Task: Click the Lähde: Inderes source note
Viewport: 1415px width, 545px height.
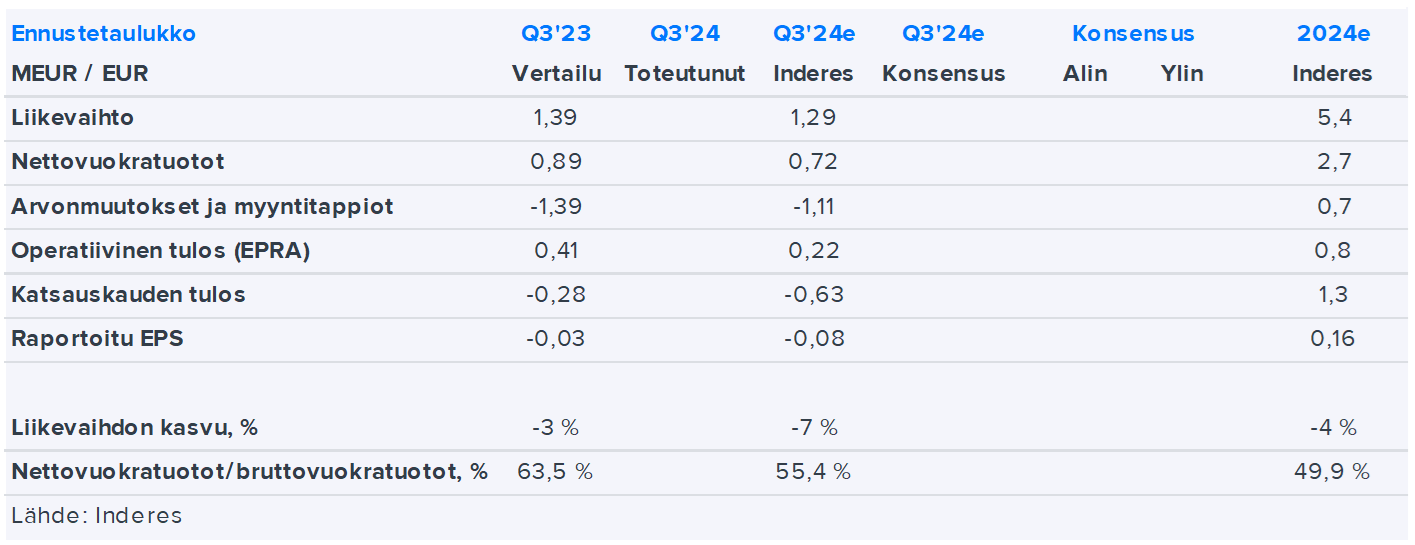Action: coord(96,516)
